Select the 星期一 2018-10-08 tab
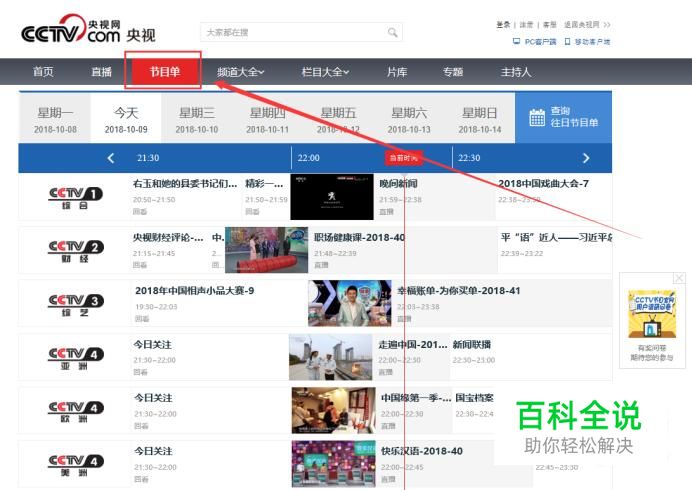 tap(55, 119)
